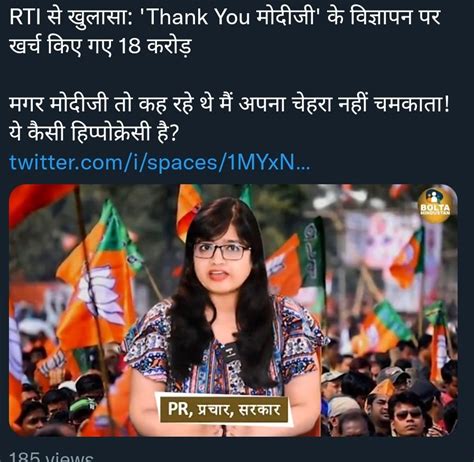Click the blurred white banner in background
This screenshot has width=474, height=462.
[383, 240]
